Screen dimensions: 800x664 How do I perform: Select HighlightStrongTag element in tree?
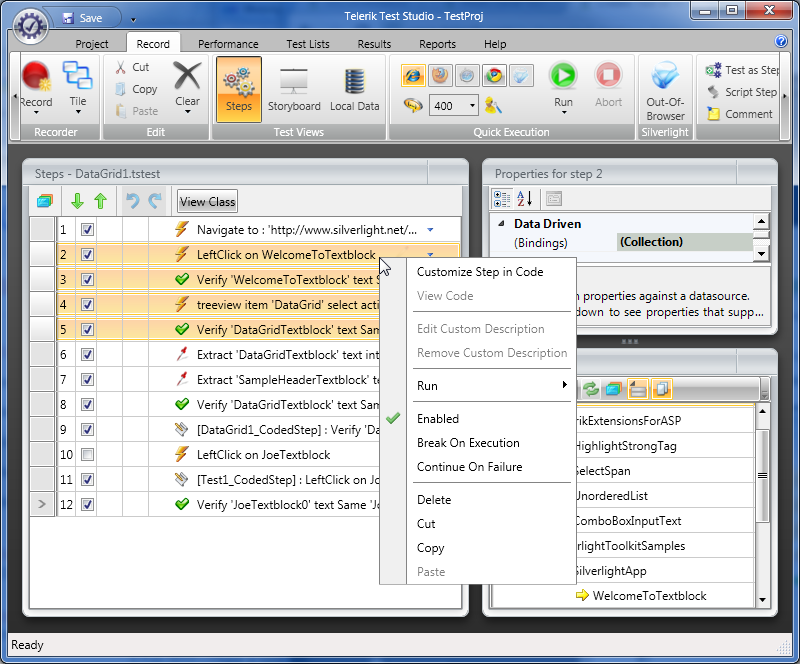point(626,446)
